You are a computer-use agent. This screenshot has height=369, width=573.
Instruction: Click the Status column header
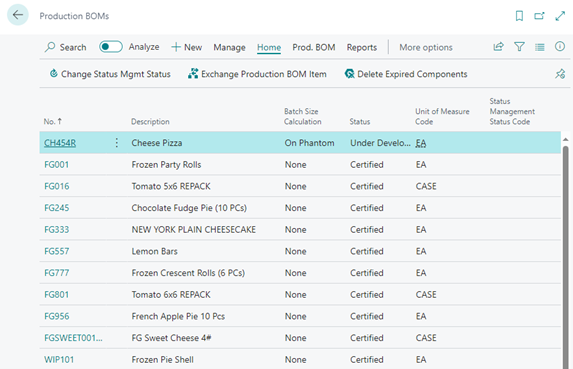pyautogui.click(x=360, y=121)
